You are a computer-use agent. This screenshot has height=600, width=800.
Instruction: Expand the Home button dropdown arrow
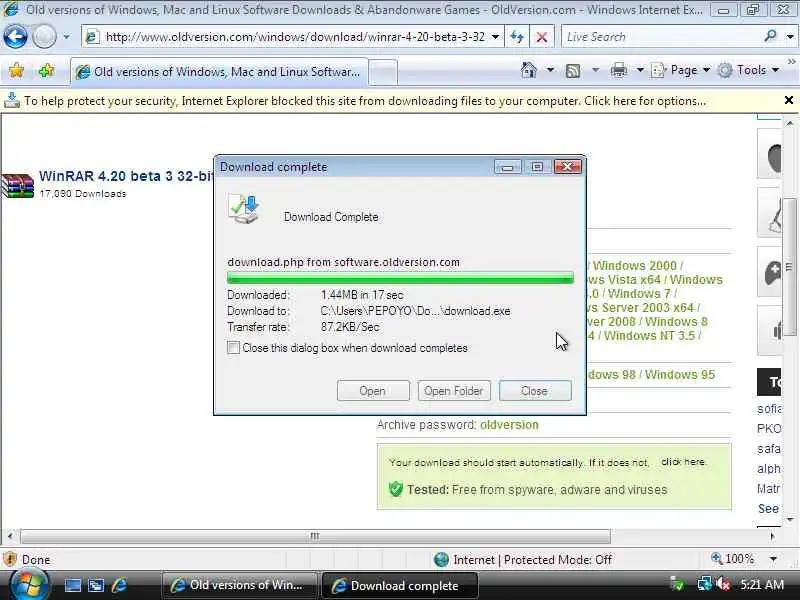[551, 70]
